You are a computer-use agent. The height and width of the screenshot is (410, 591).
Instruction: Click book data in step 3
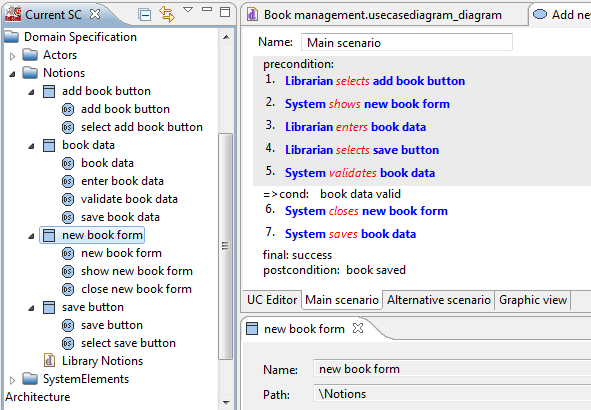[398, 127]
